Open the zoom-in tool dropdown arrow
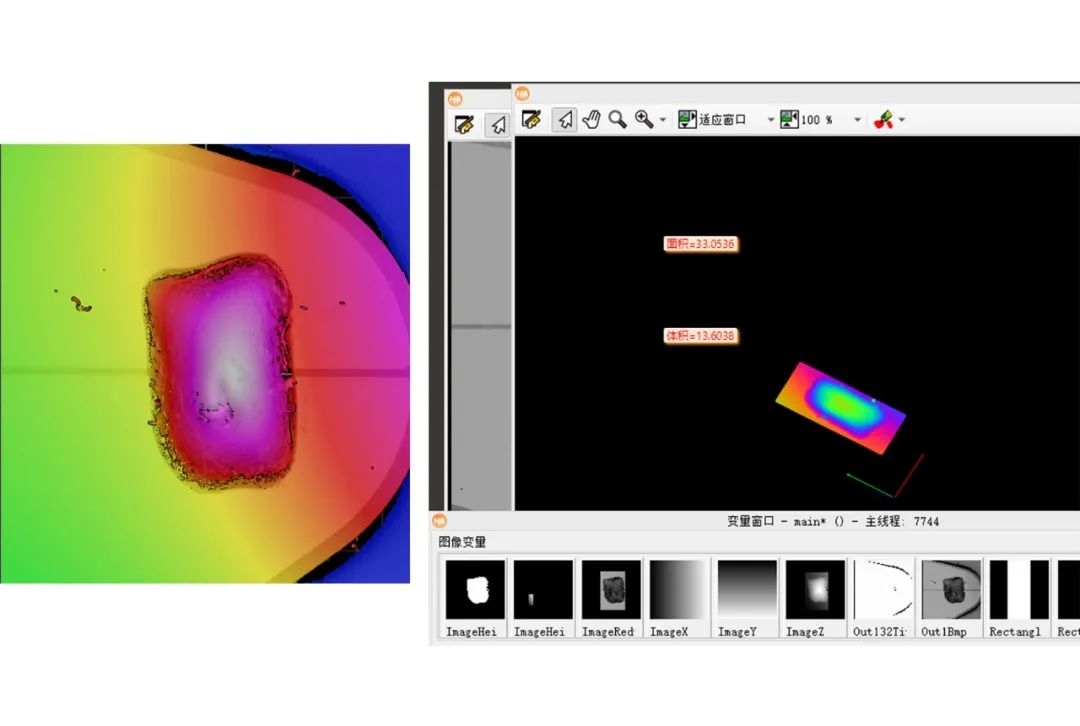Screen dimensions: 1080x726 coord(663,120)
